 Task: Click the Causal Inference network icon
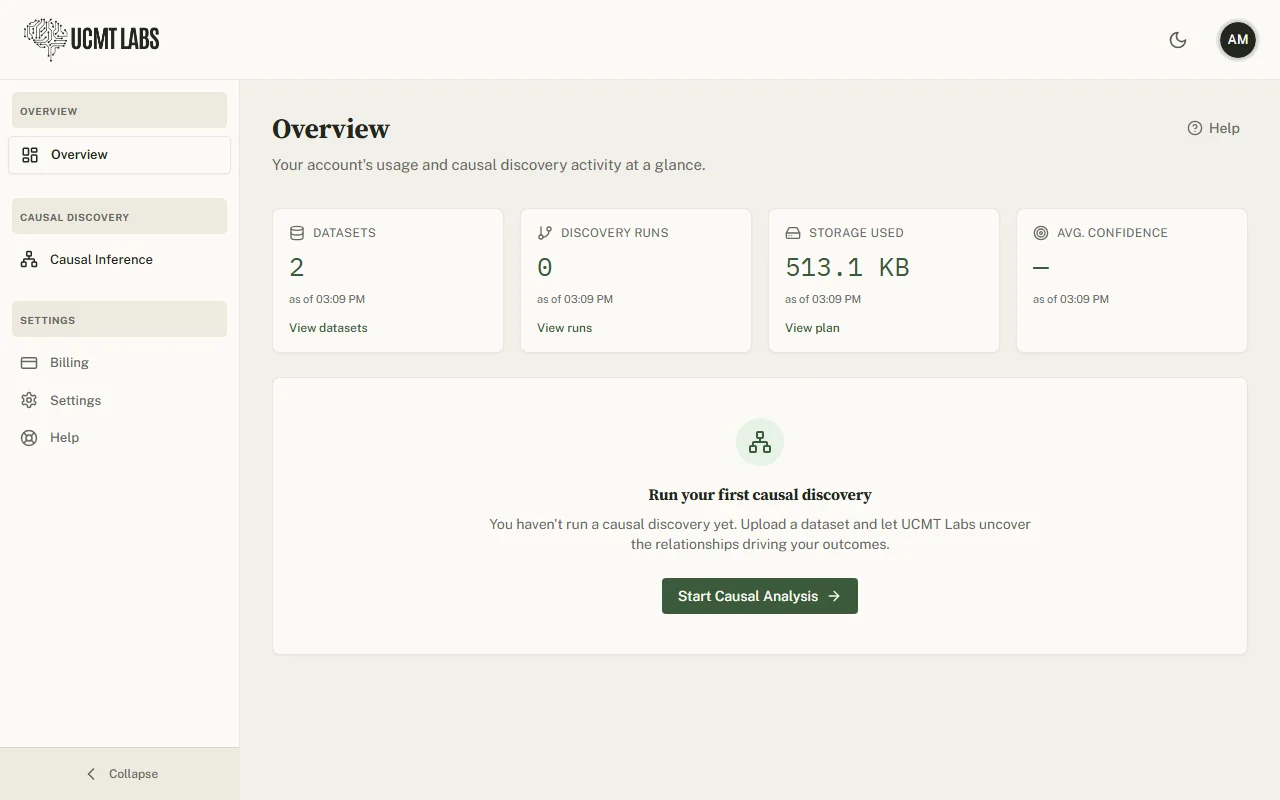click(x=29, y=260)
